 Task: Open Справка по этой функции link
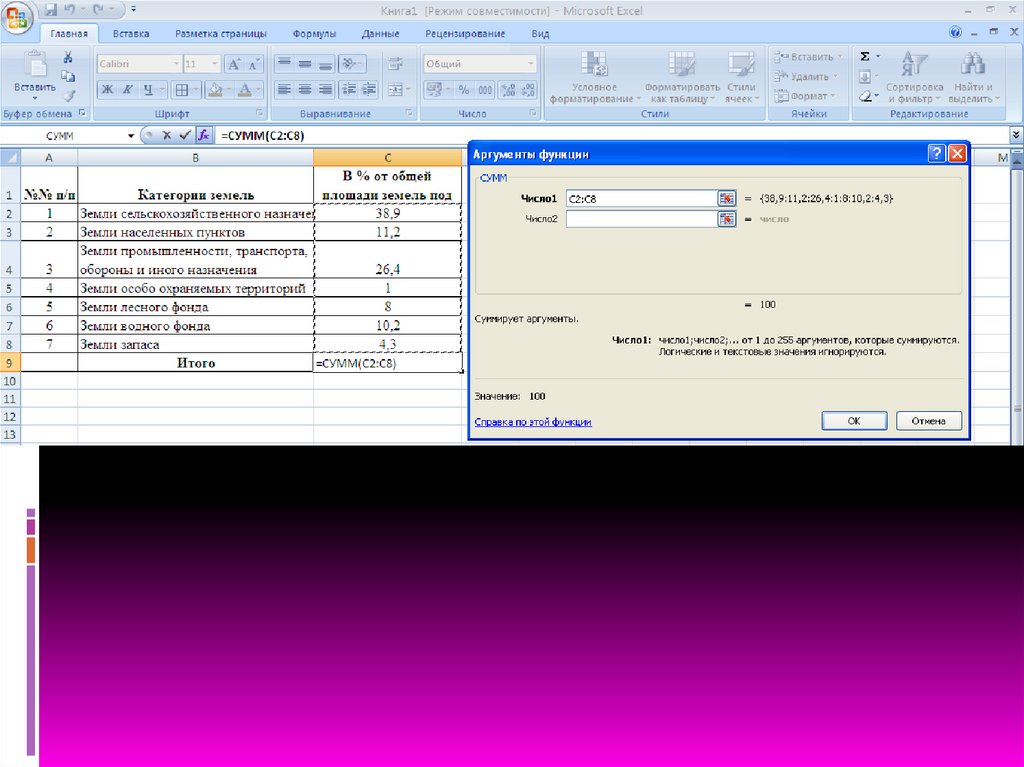pos(533,422)
